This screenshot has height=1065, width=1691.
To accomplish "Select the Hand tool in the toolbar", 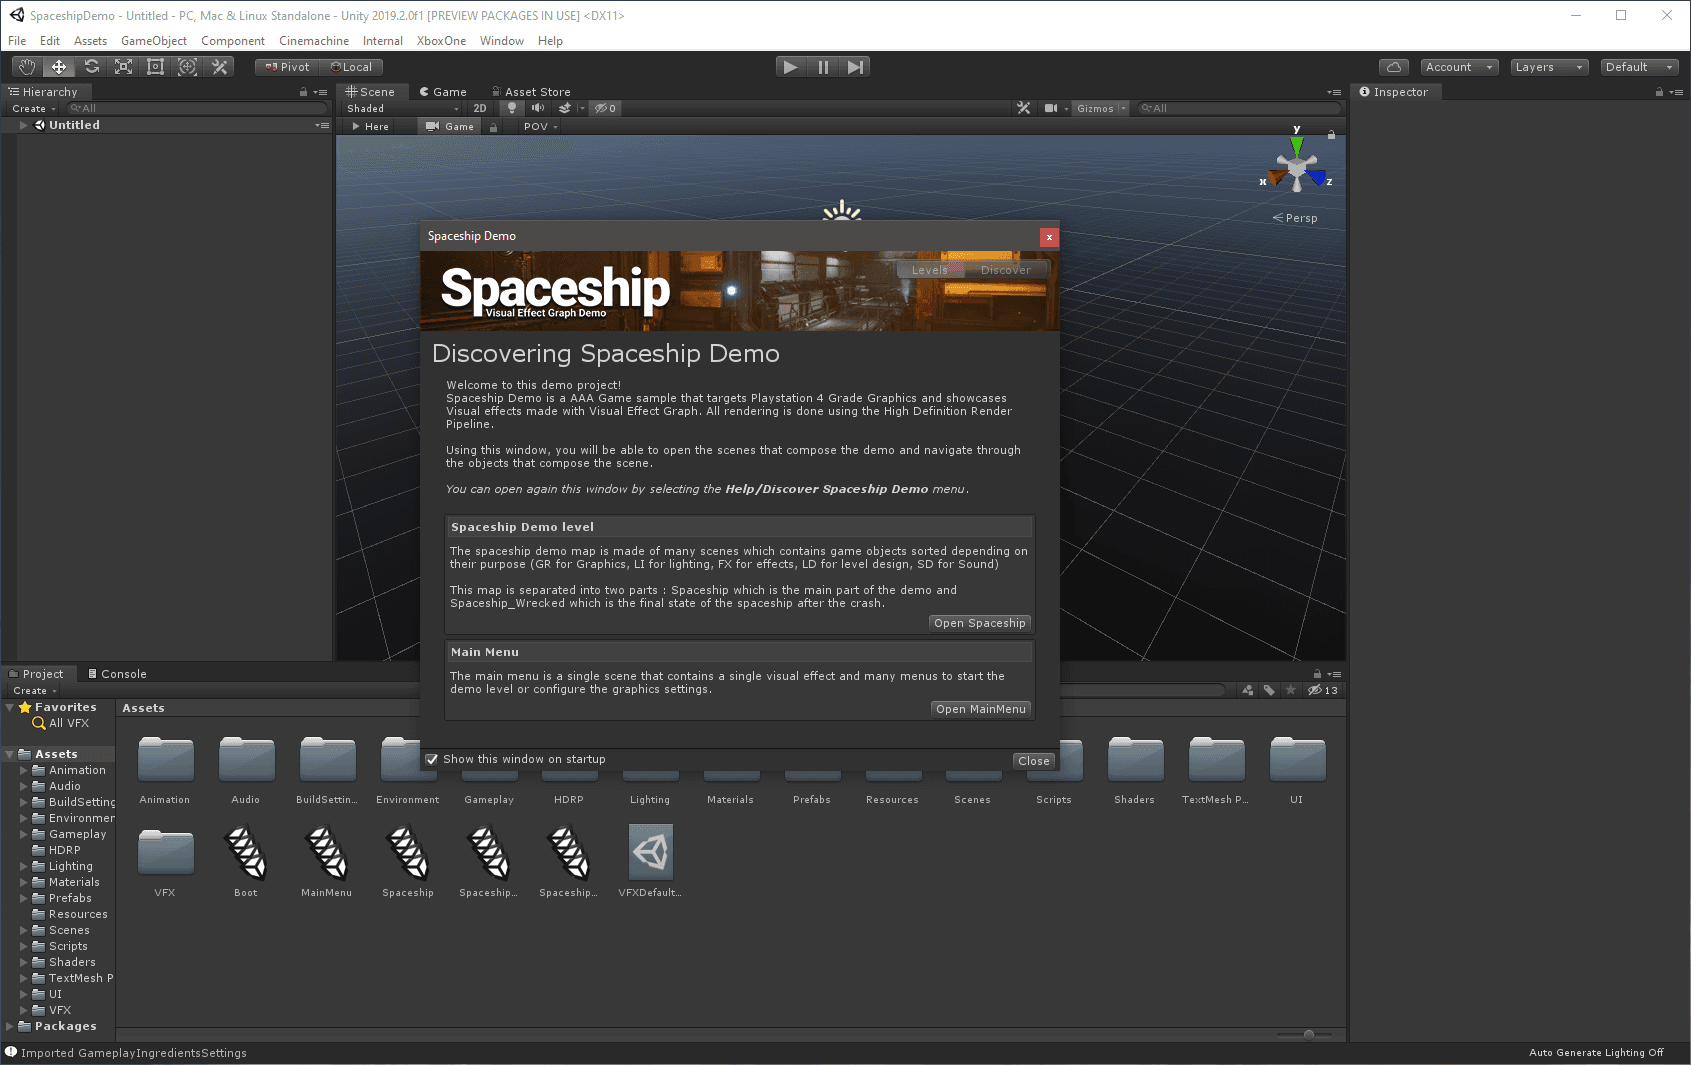I will pos(27,67).
